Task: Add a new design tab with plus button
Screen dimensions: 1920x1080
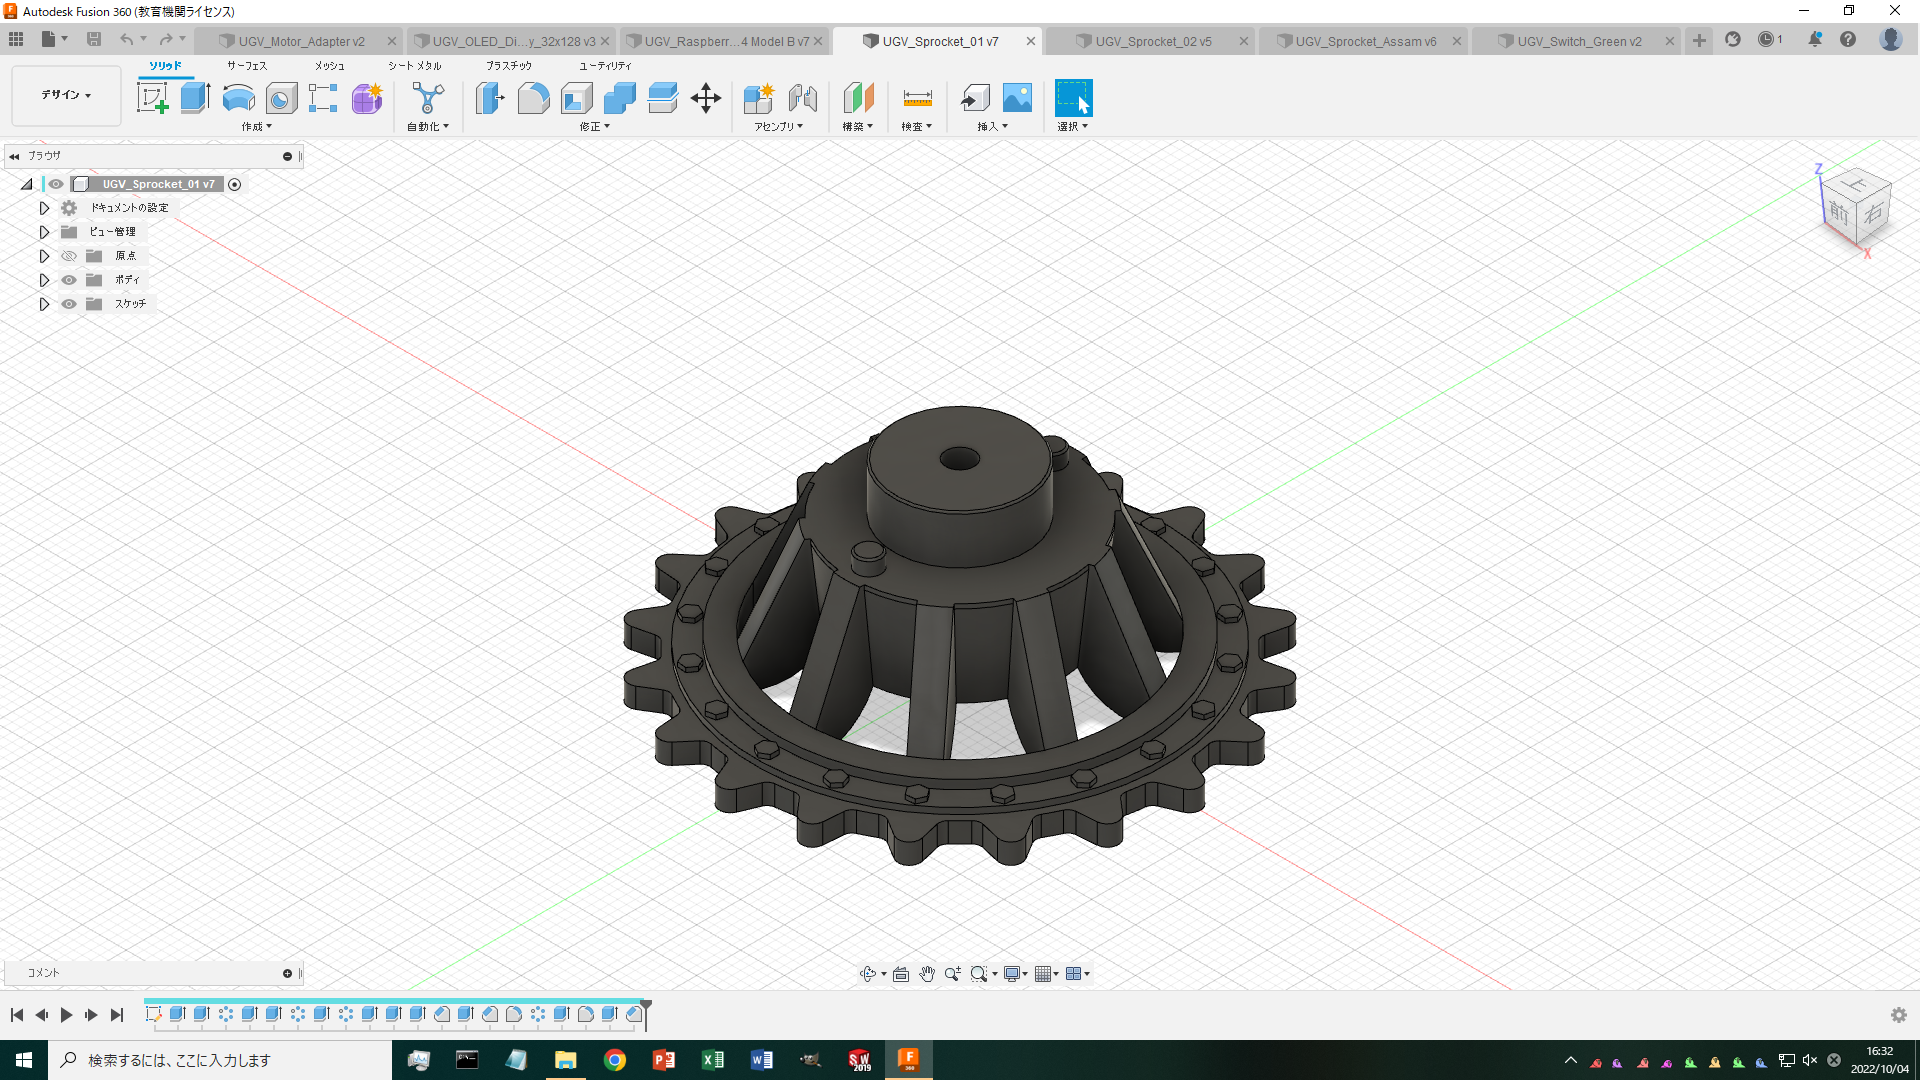Action: pyautogui.click(x=1699, y=40)
